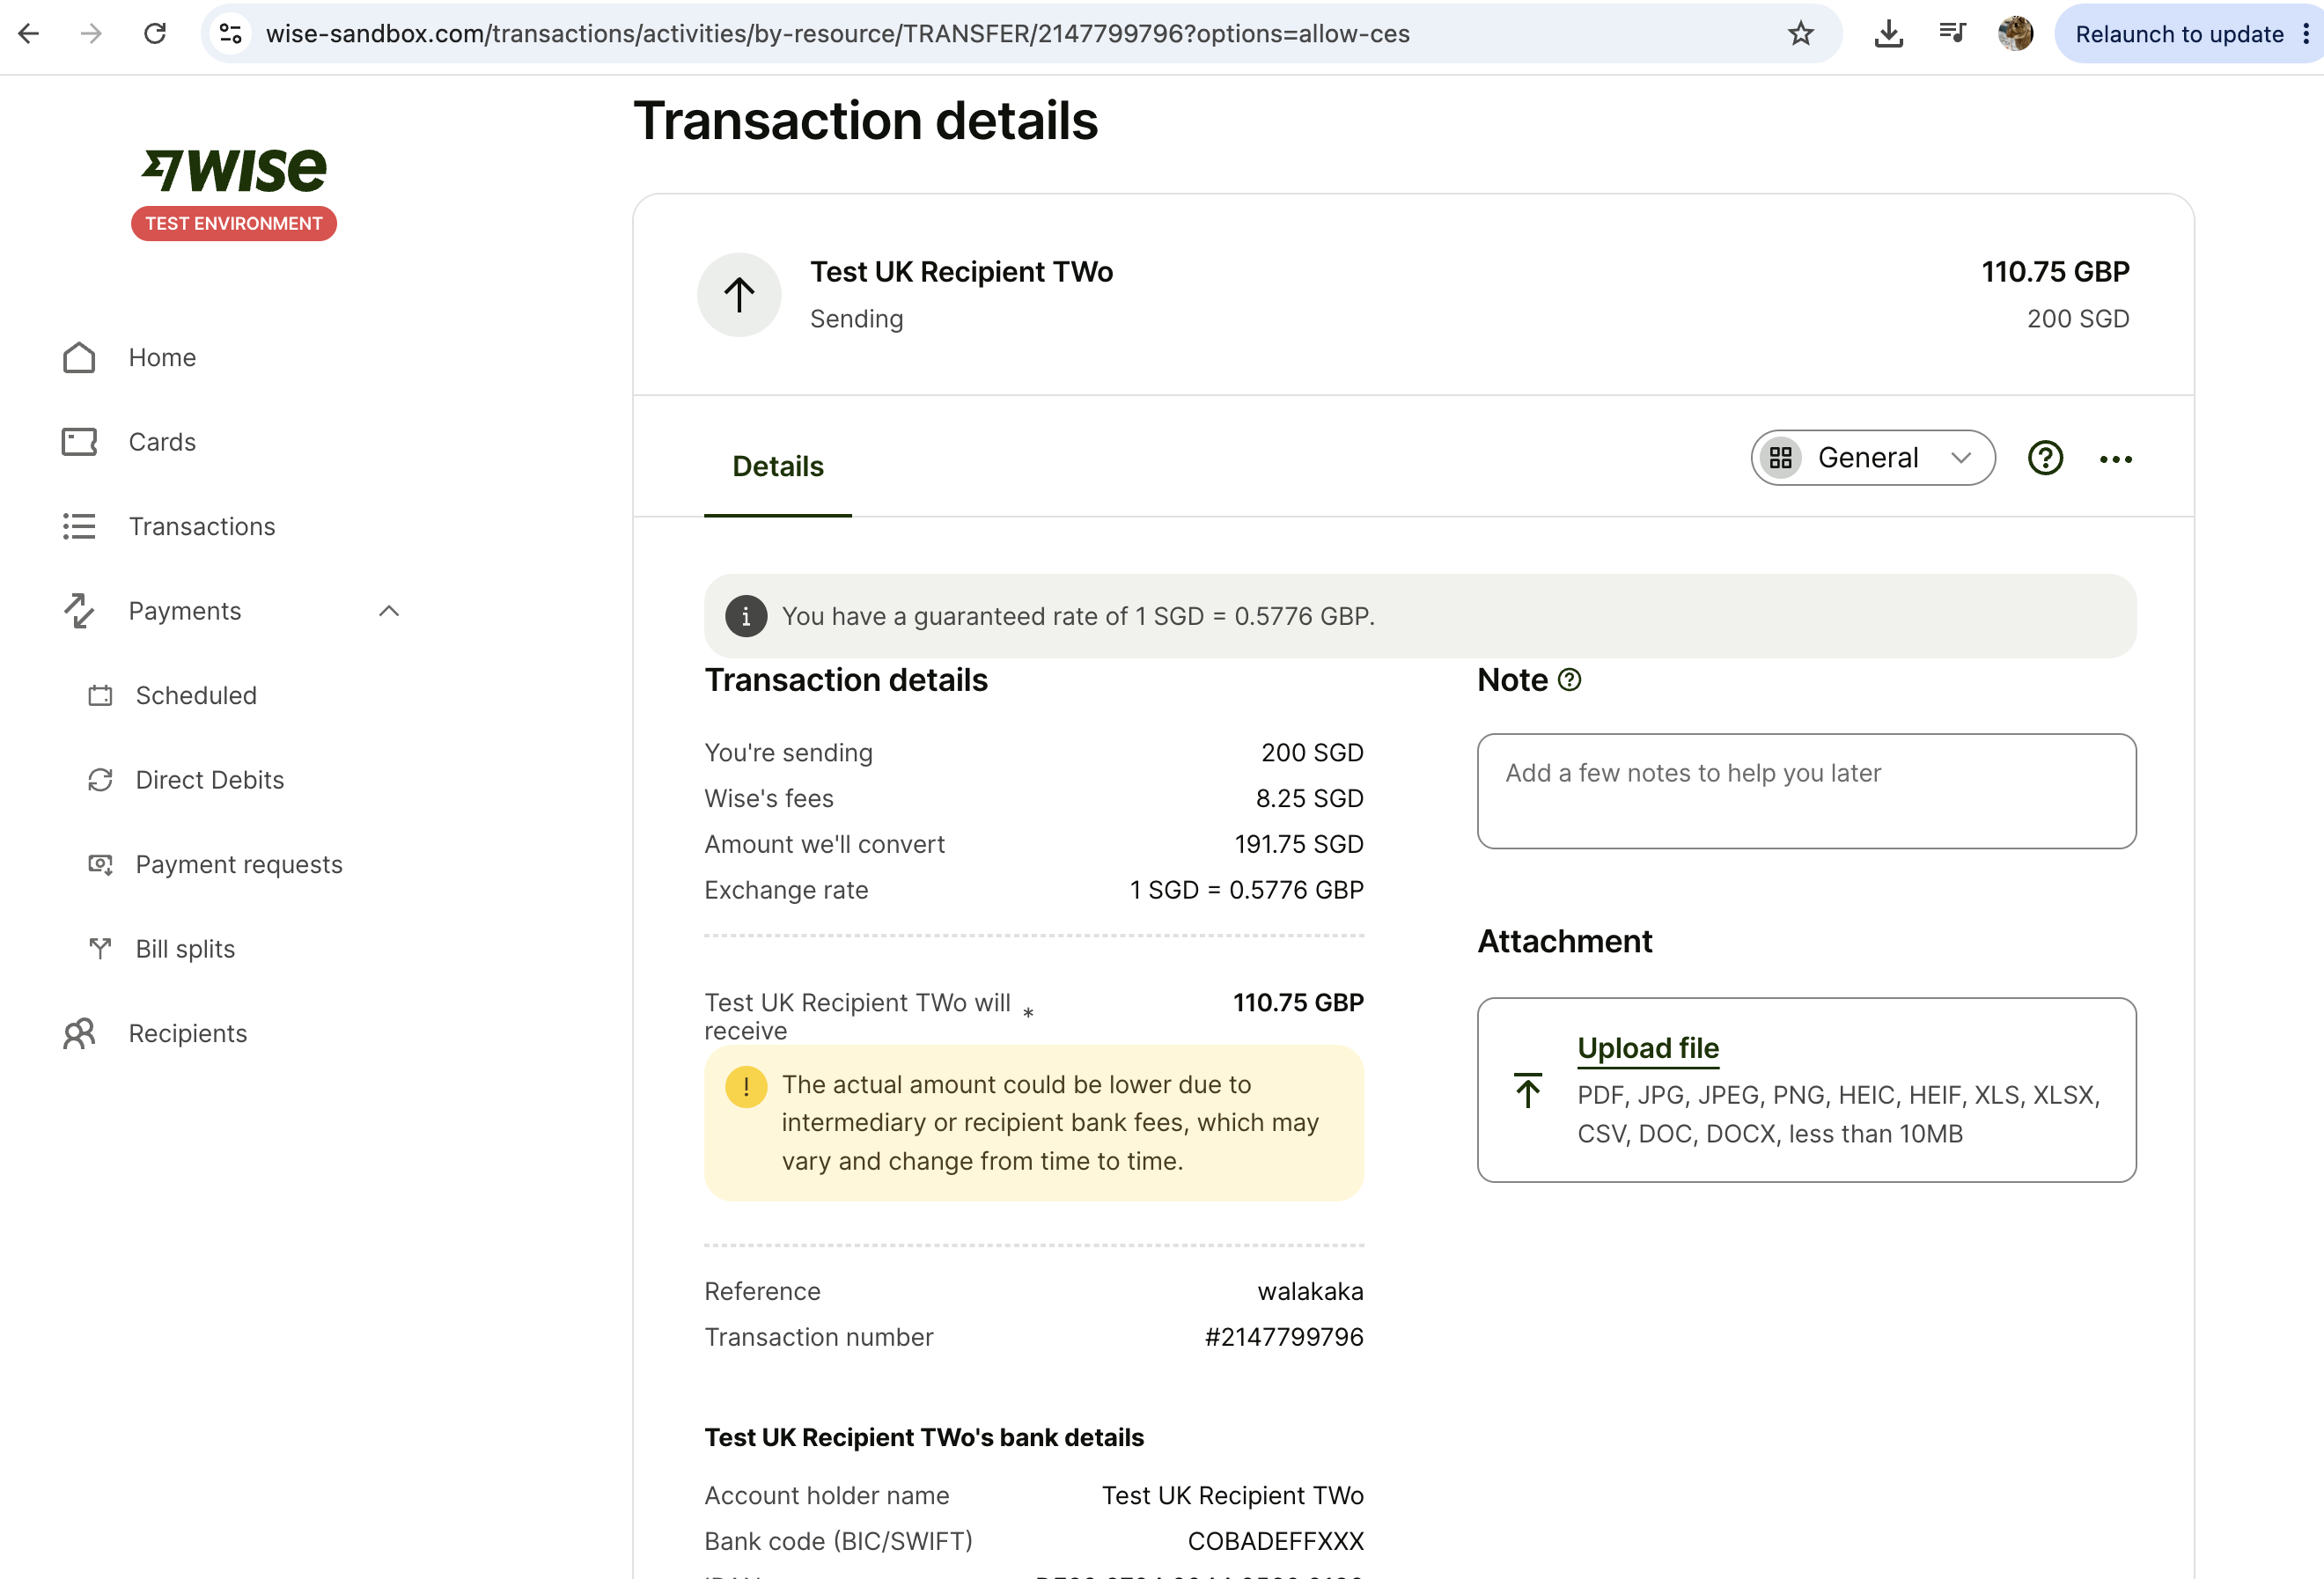The image size is (2324, 1579).
Task: Click bank code COBADEFFXXX
Action: pos(1275,1541)
